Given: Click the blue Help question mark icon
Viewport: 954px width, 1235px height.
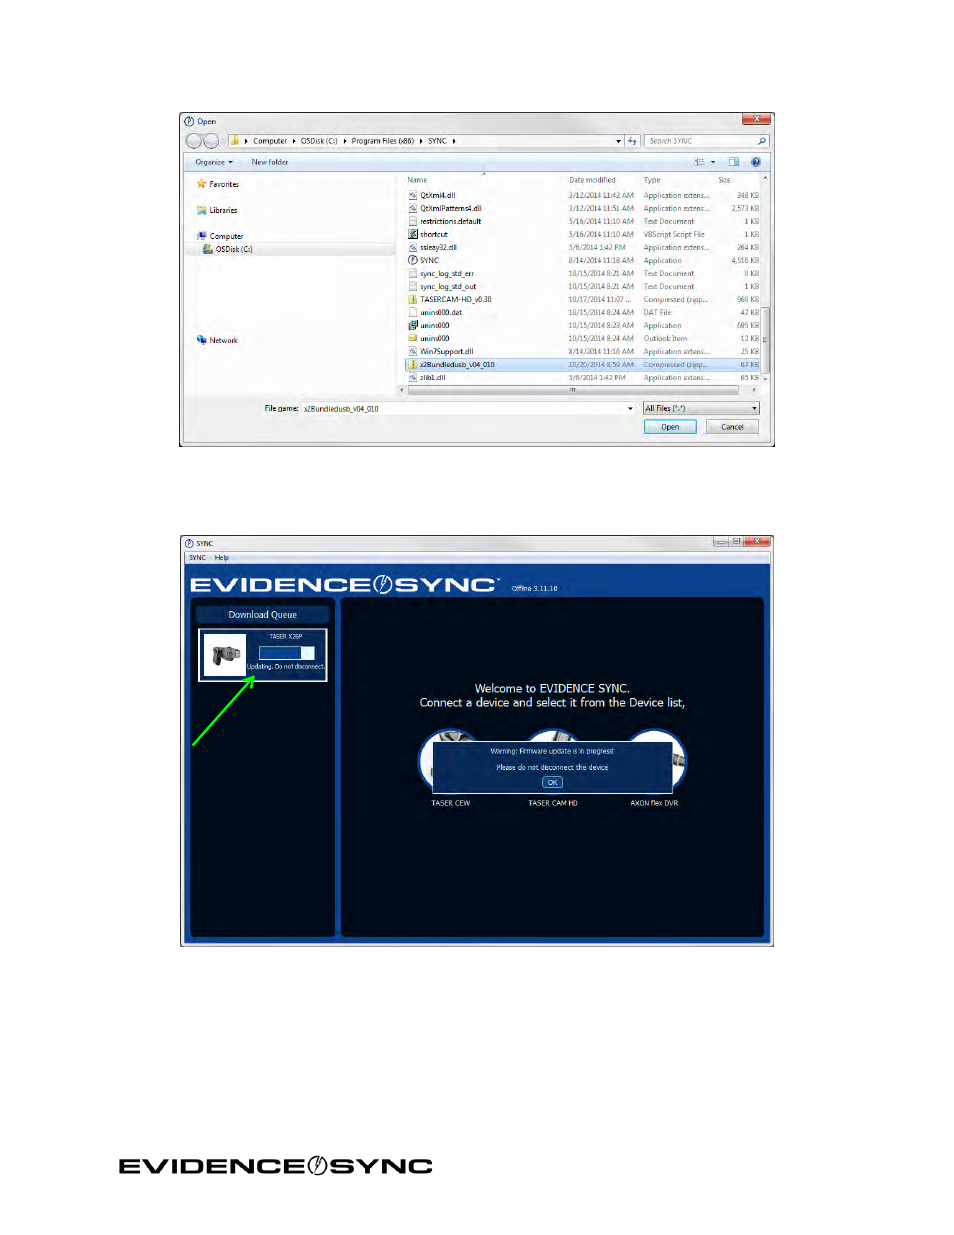Looking at the screenshot, I should click(x=756, y=162).
